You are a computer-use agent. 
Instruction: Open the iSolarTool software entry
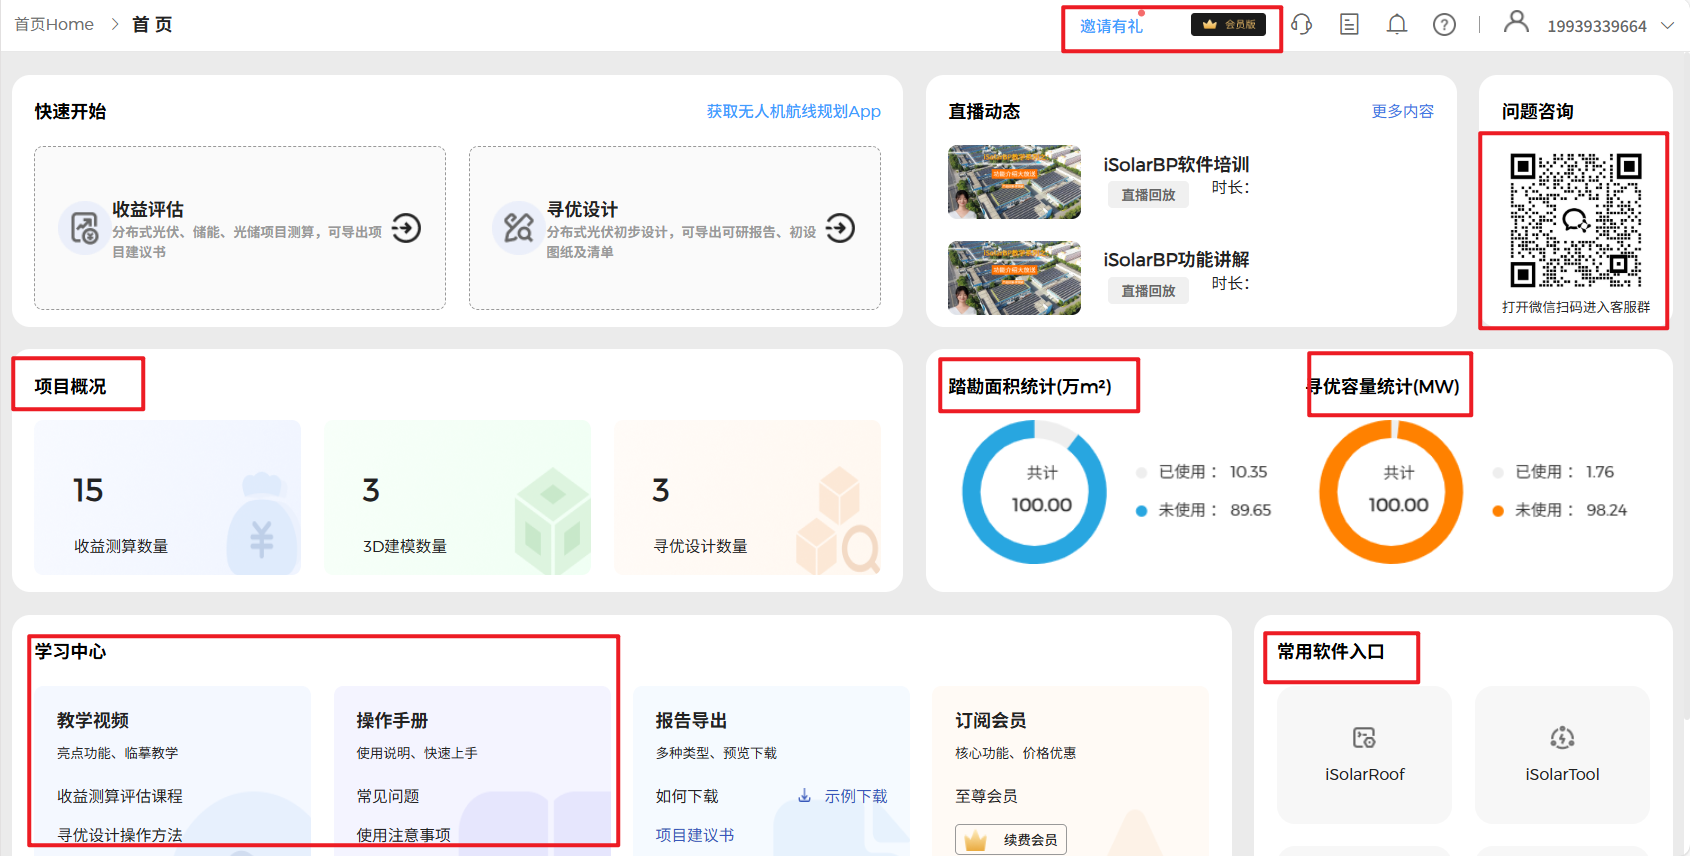point(1561,754)
